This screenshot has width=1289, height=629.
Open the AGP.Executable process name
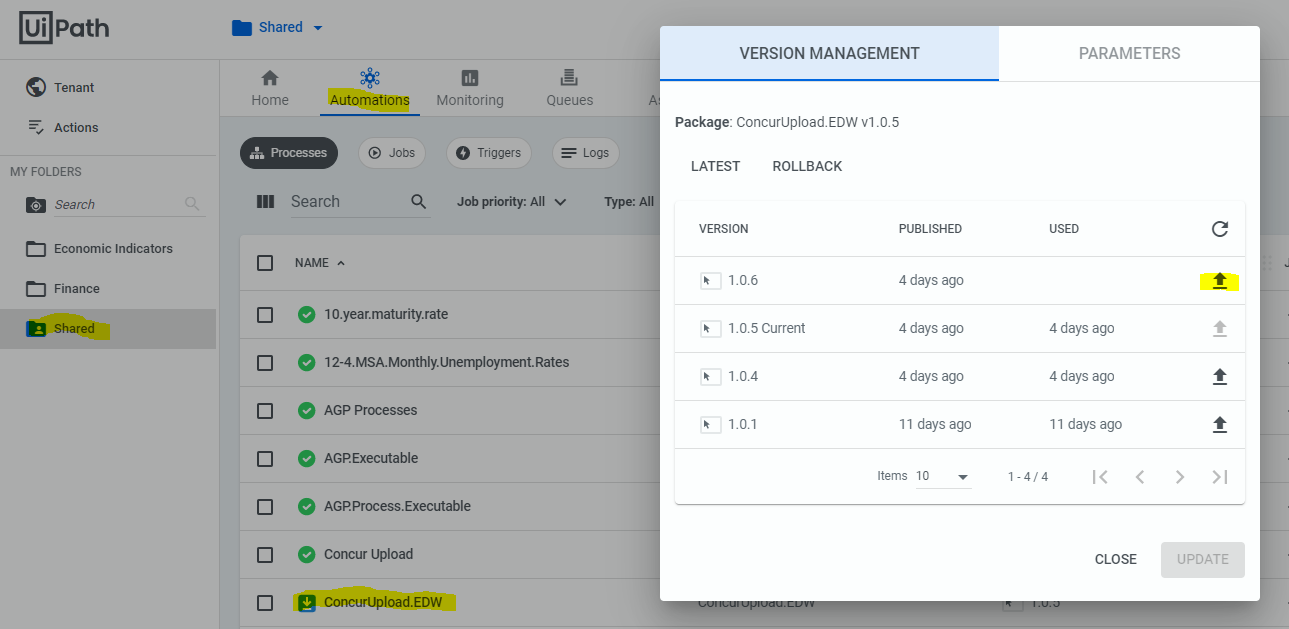pyautogui.click(x=371, y=458)
